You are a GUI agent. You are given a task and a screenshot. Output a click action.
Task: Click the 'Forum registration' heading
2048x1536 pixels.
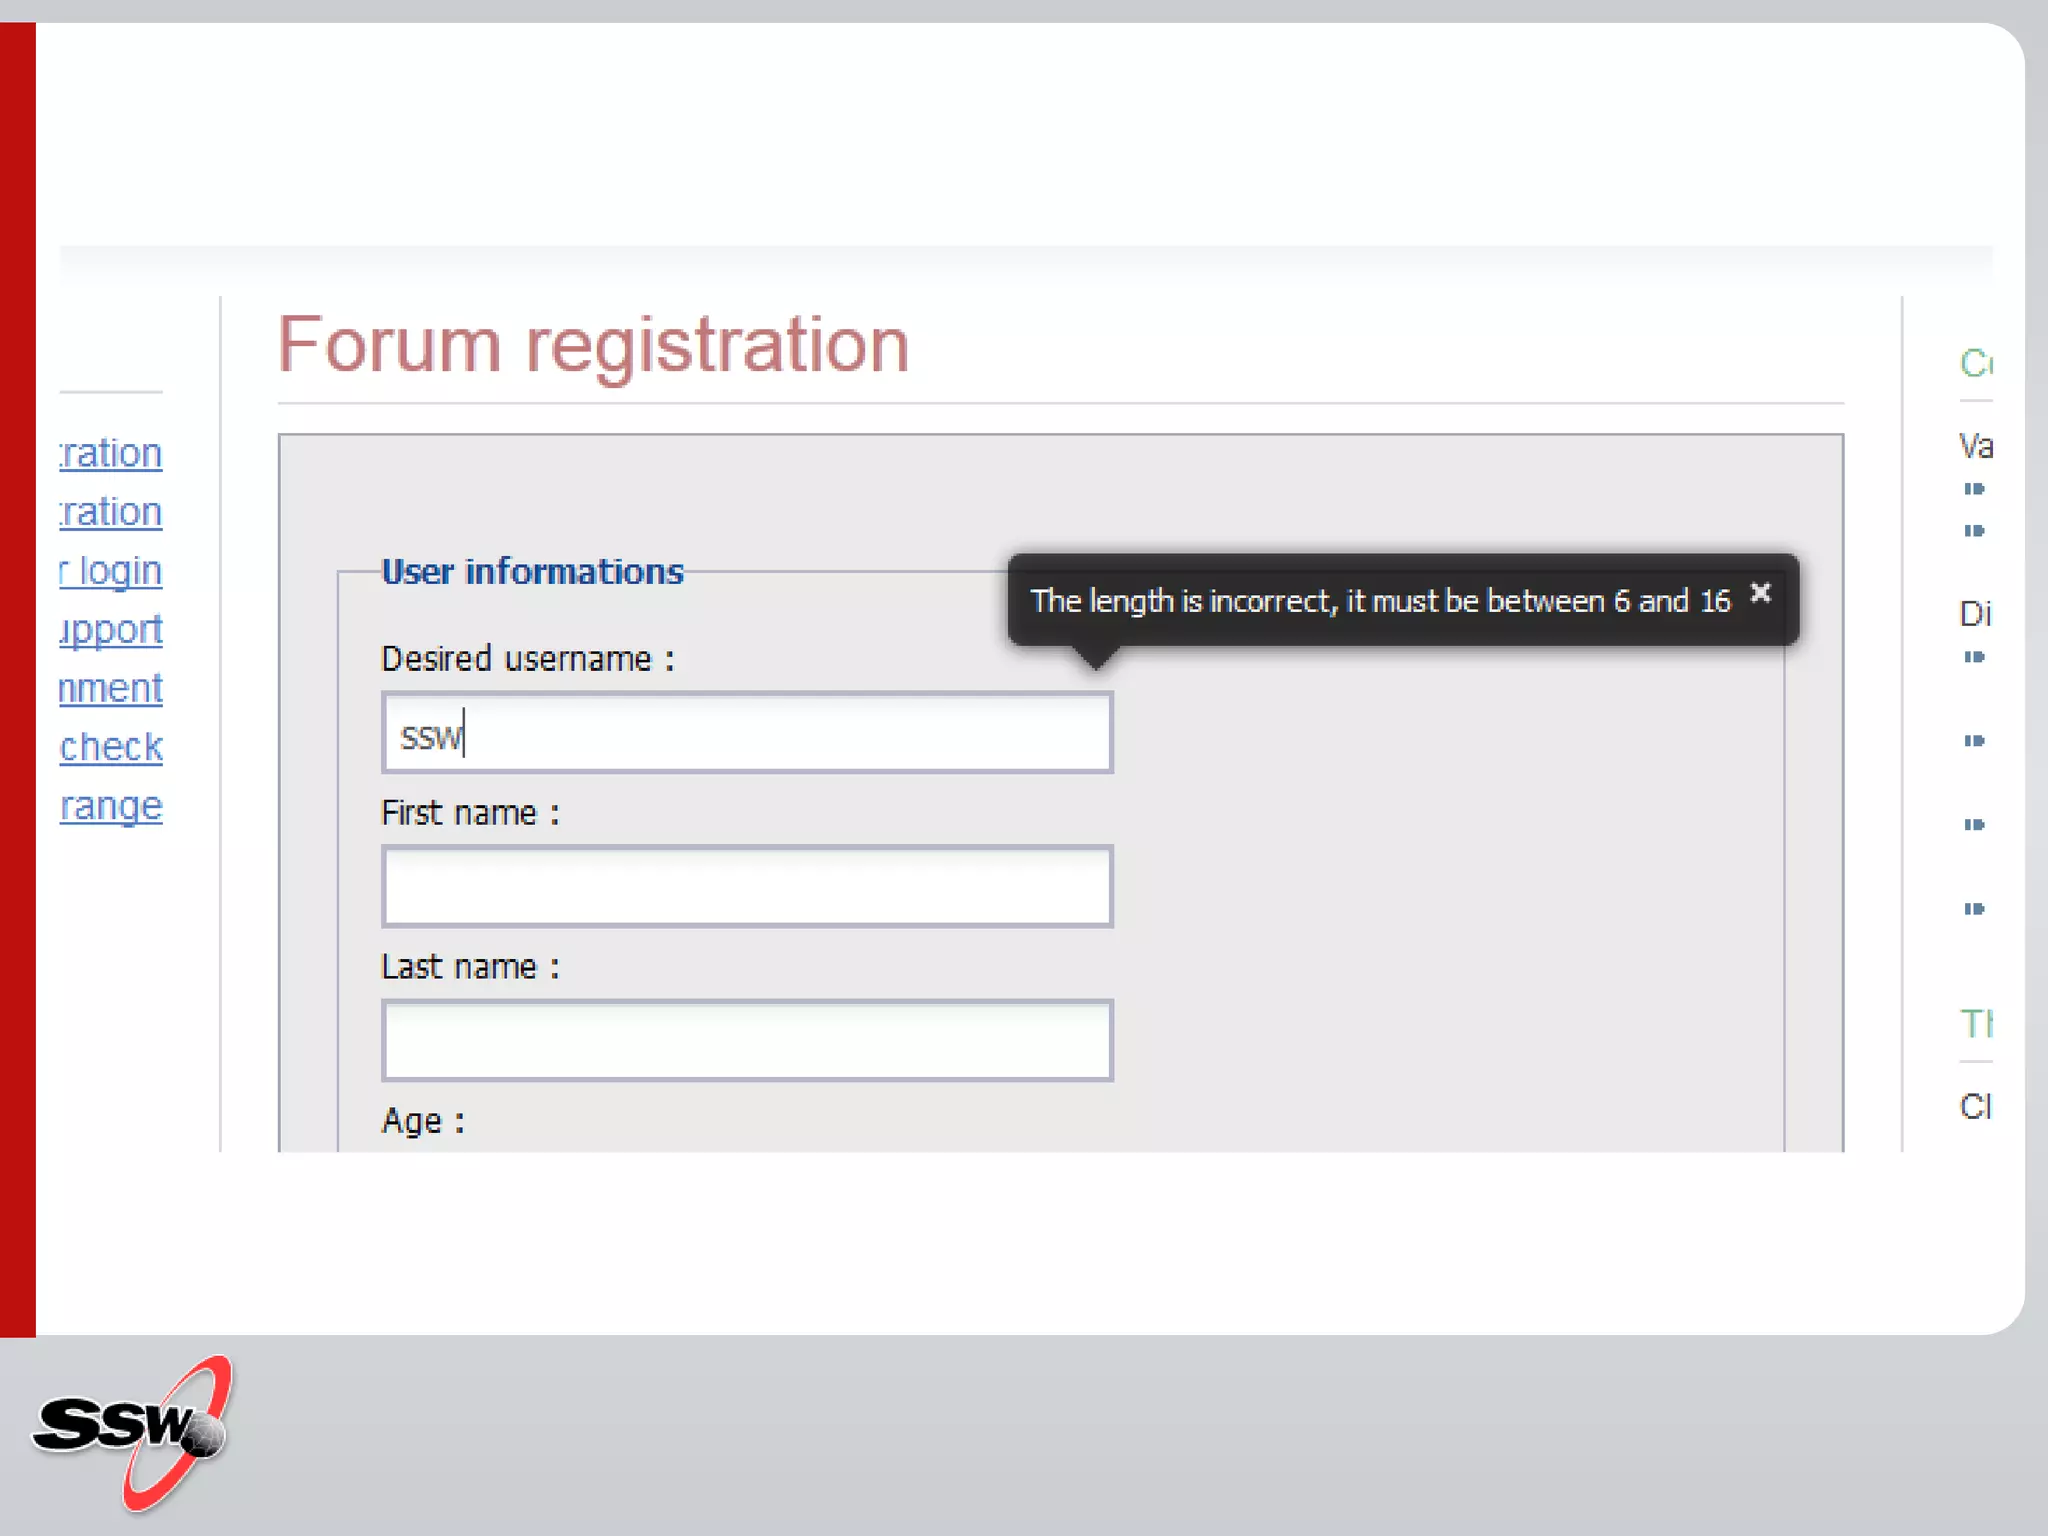pos(593,345)
